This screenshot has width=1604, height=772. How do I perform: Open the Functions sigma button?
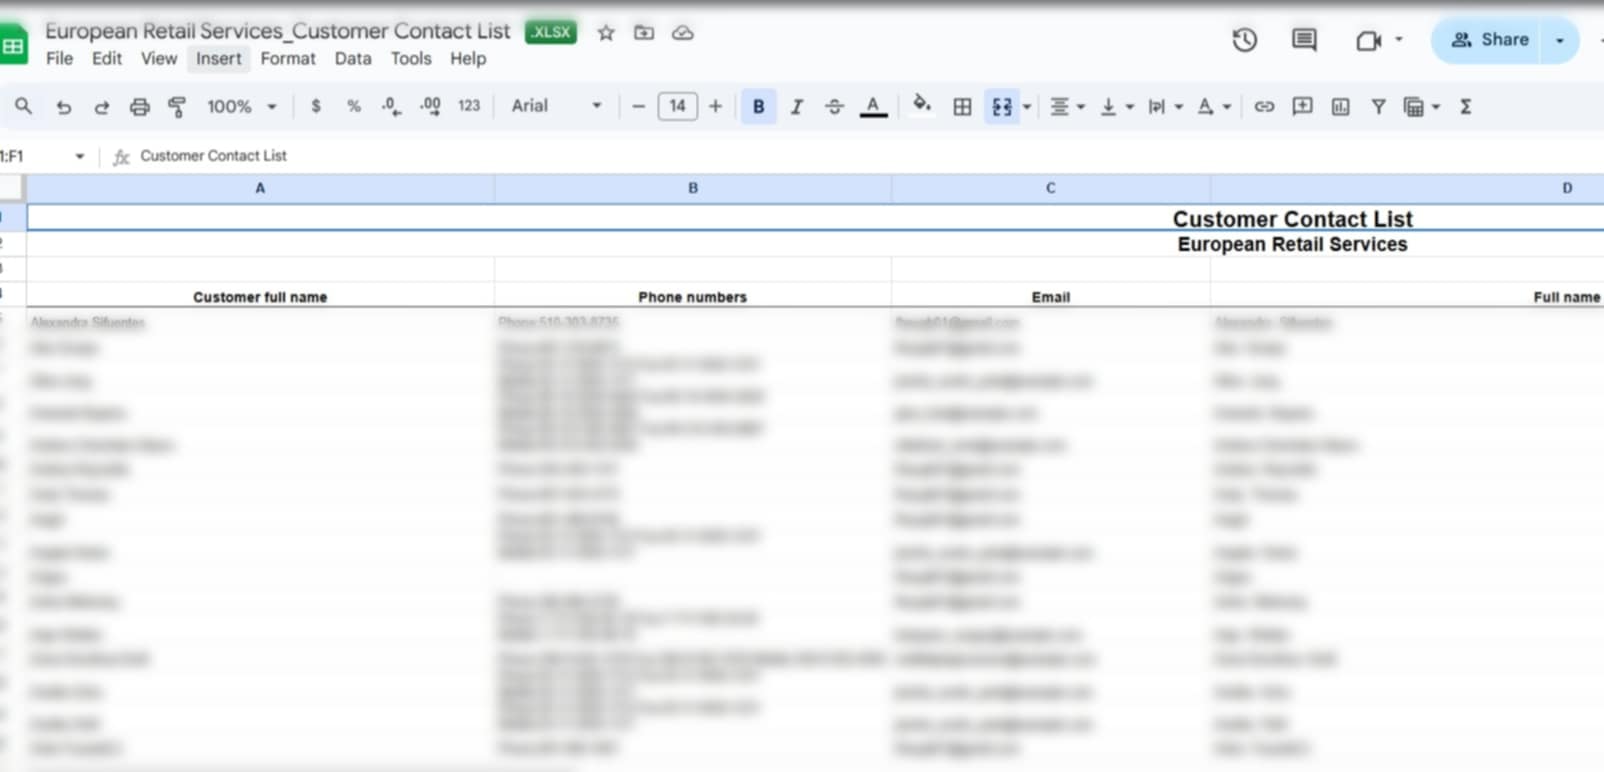1465,106
